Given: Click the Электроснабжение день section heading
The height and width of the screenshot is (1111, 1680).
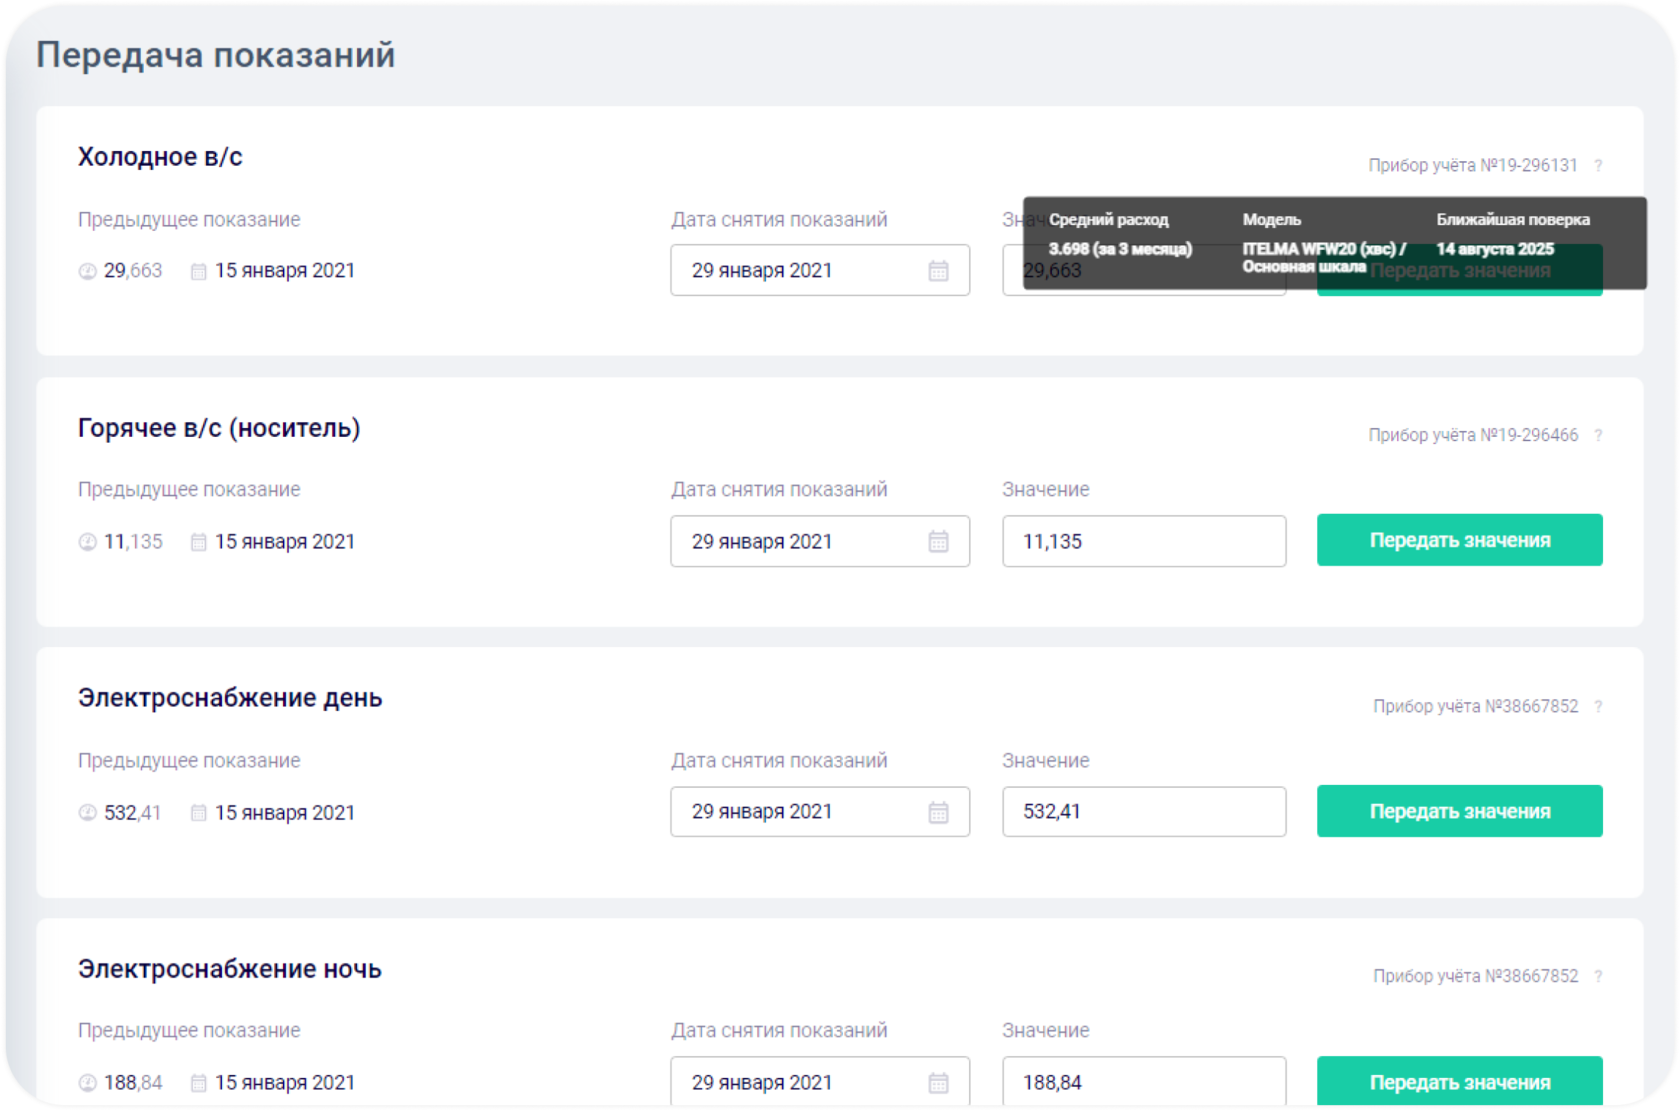Looking at the screenshot, I should pos(230,698).
